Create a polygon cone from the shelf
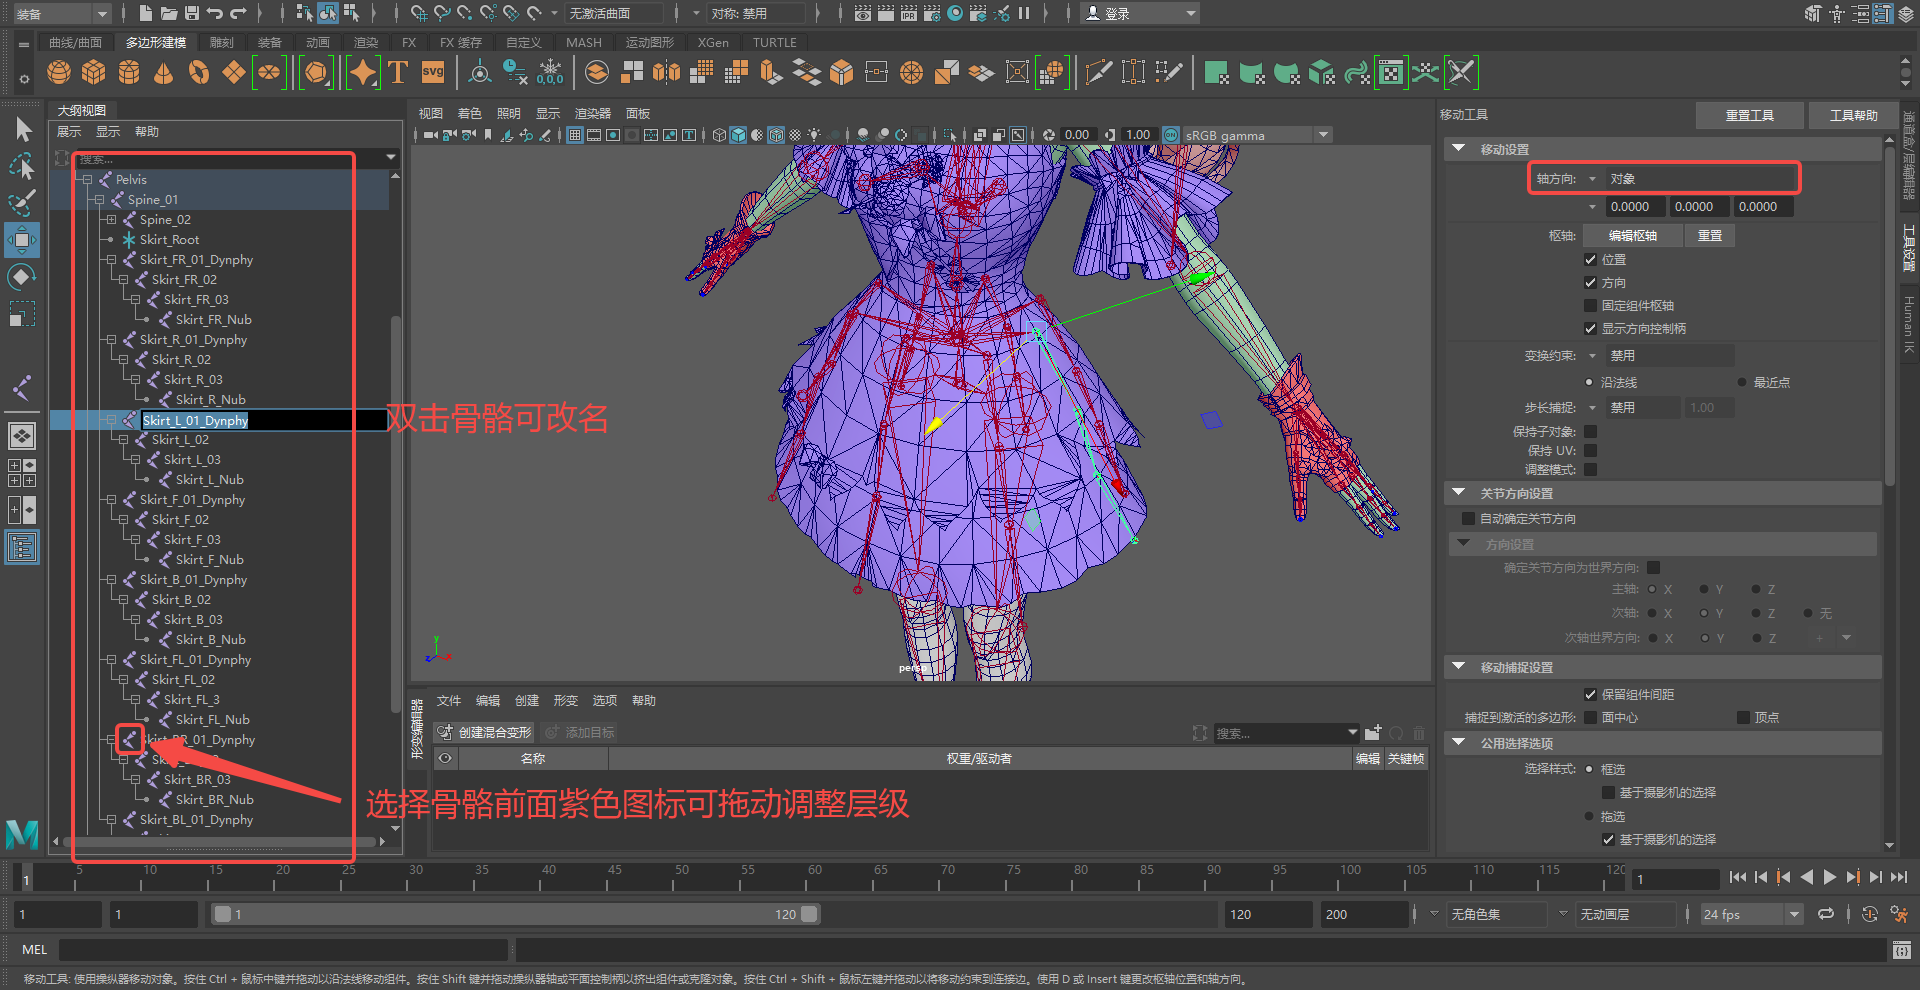Image resolution: width=1920 pixels, height=990 pixels. point(164,72)
